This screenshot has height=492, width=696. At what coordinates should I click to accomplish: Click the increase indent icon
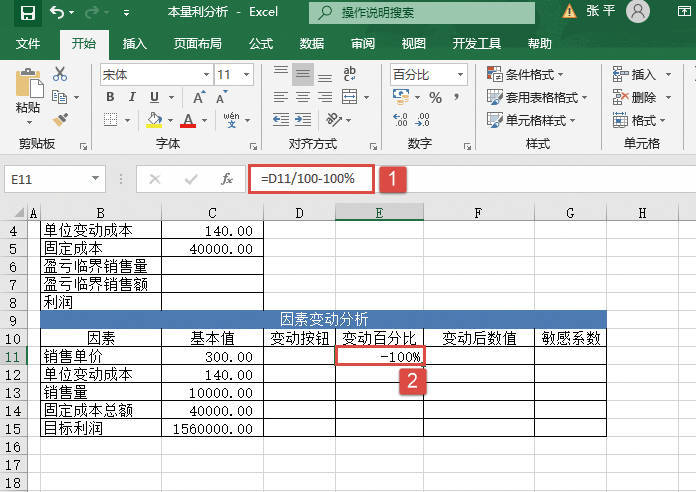pos(303,119)
